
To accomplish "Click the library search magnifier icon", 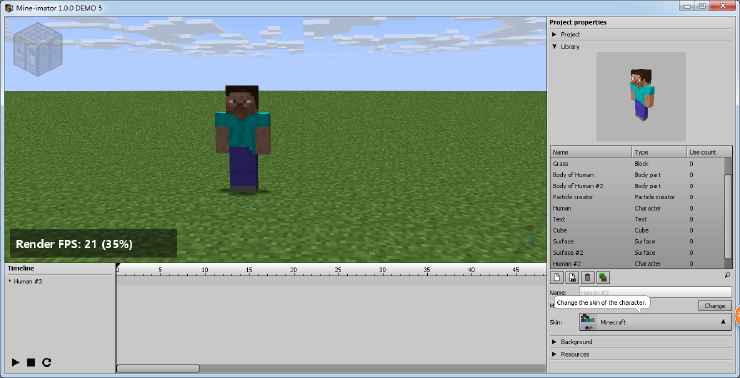I will click(x=727, y=274).
